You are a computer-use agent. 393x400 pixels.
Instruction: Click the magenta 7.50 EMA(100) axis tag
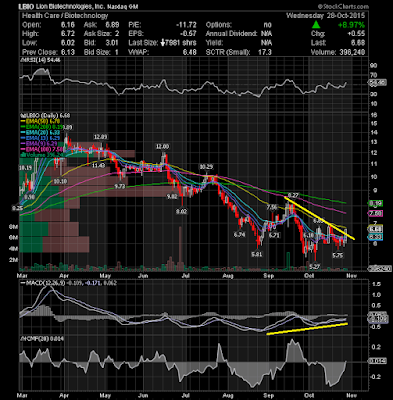(375, 213)
